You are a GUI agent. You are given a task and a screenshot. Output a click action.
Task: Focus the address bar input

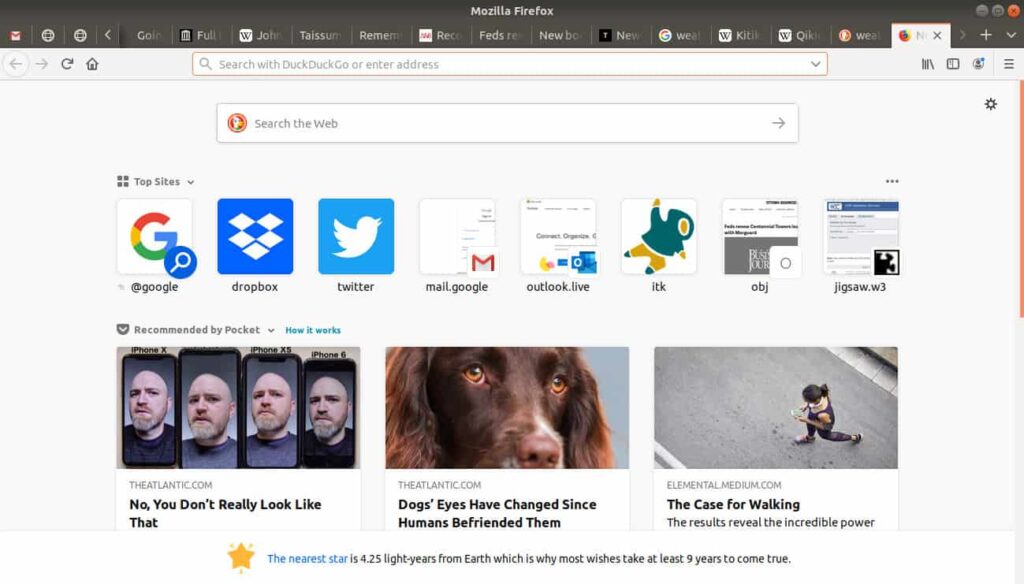tap(509, 64)
